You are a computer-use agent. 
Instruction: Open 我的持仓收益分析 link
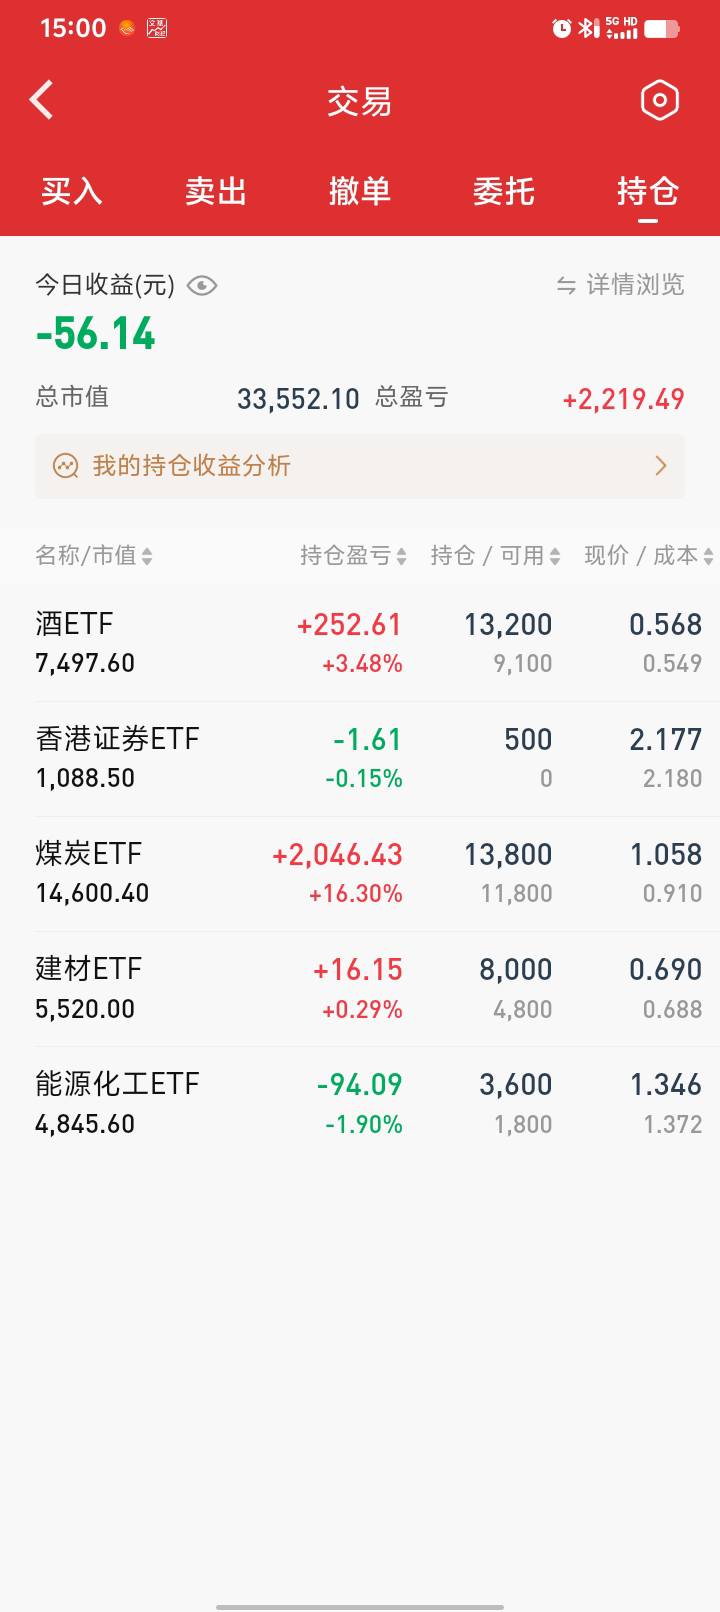tap(192, 466)
